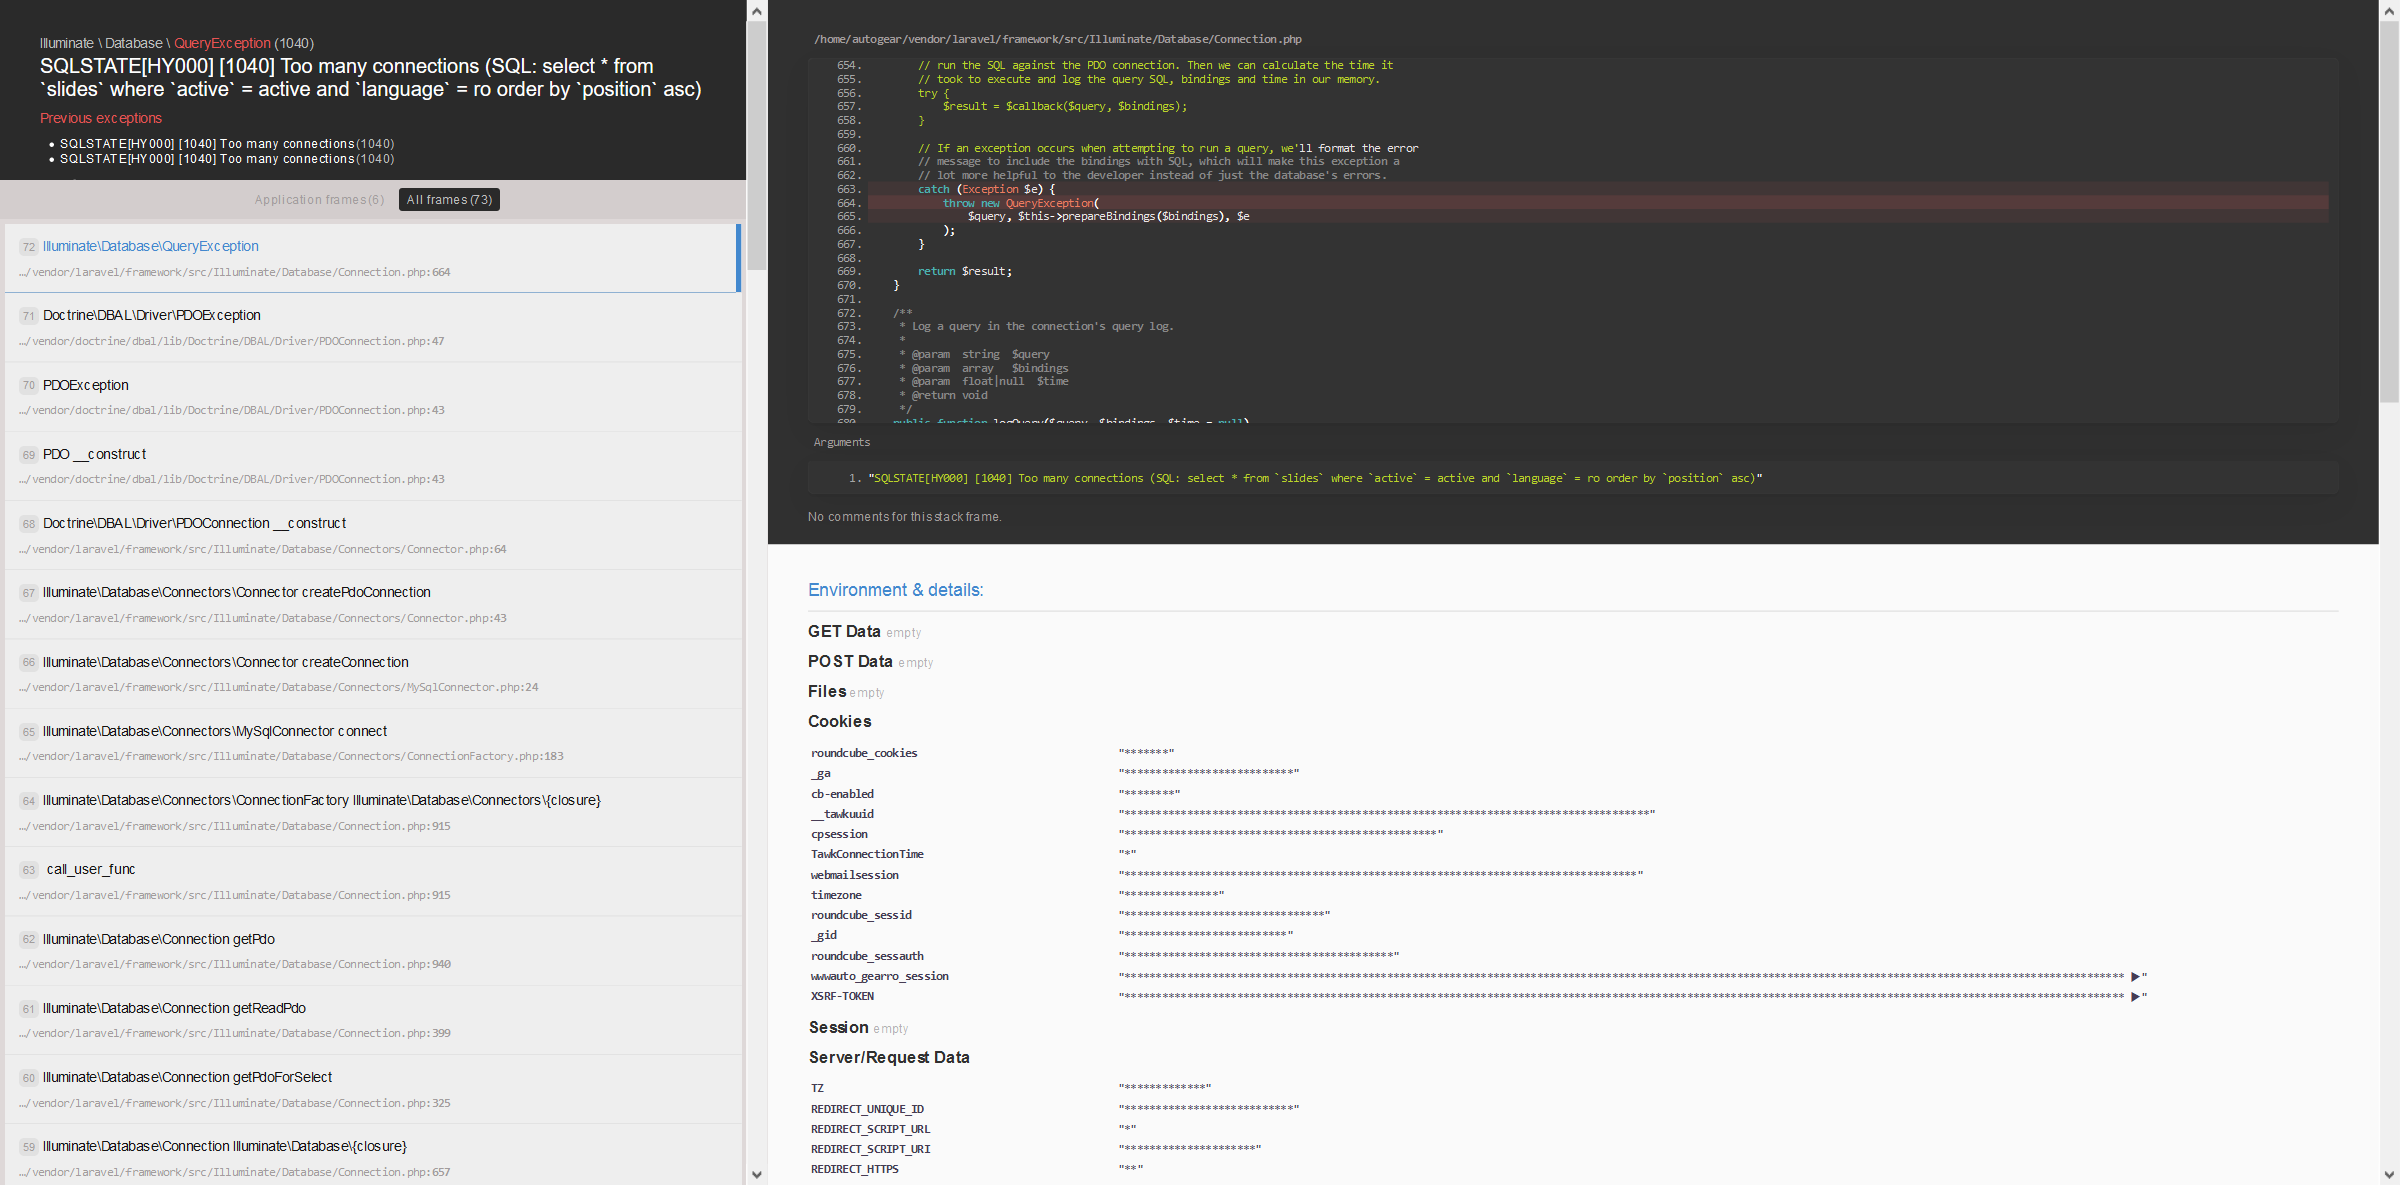Click scroll down arrow of frames list

pyautogui.click(x=757, y=1174)
